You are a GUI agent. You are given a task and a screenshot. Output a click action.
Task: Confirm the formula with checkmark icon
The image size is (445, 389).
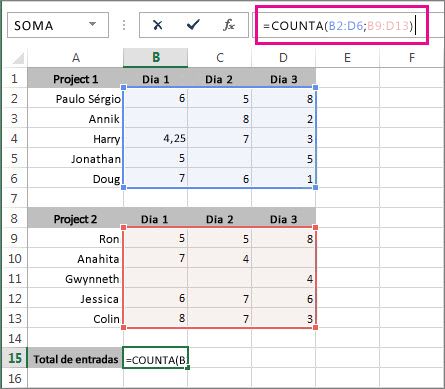[193, 25]
